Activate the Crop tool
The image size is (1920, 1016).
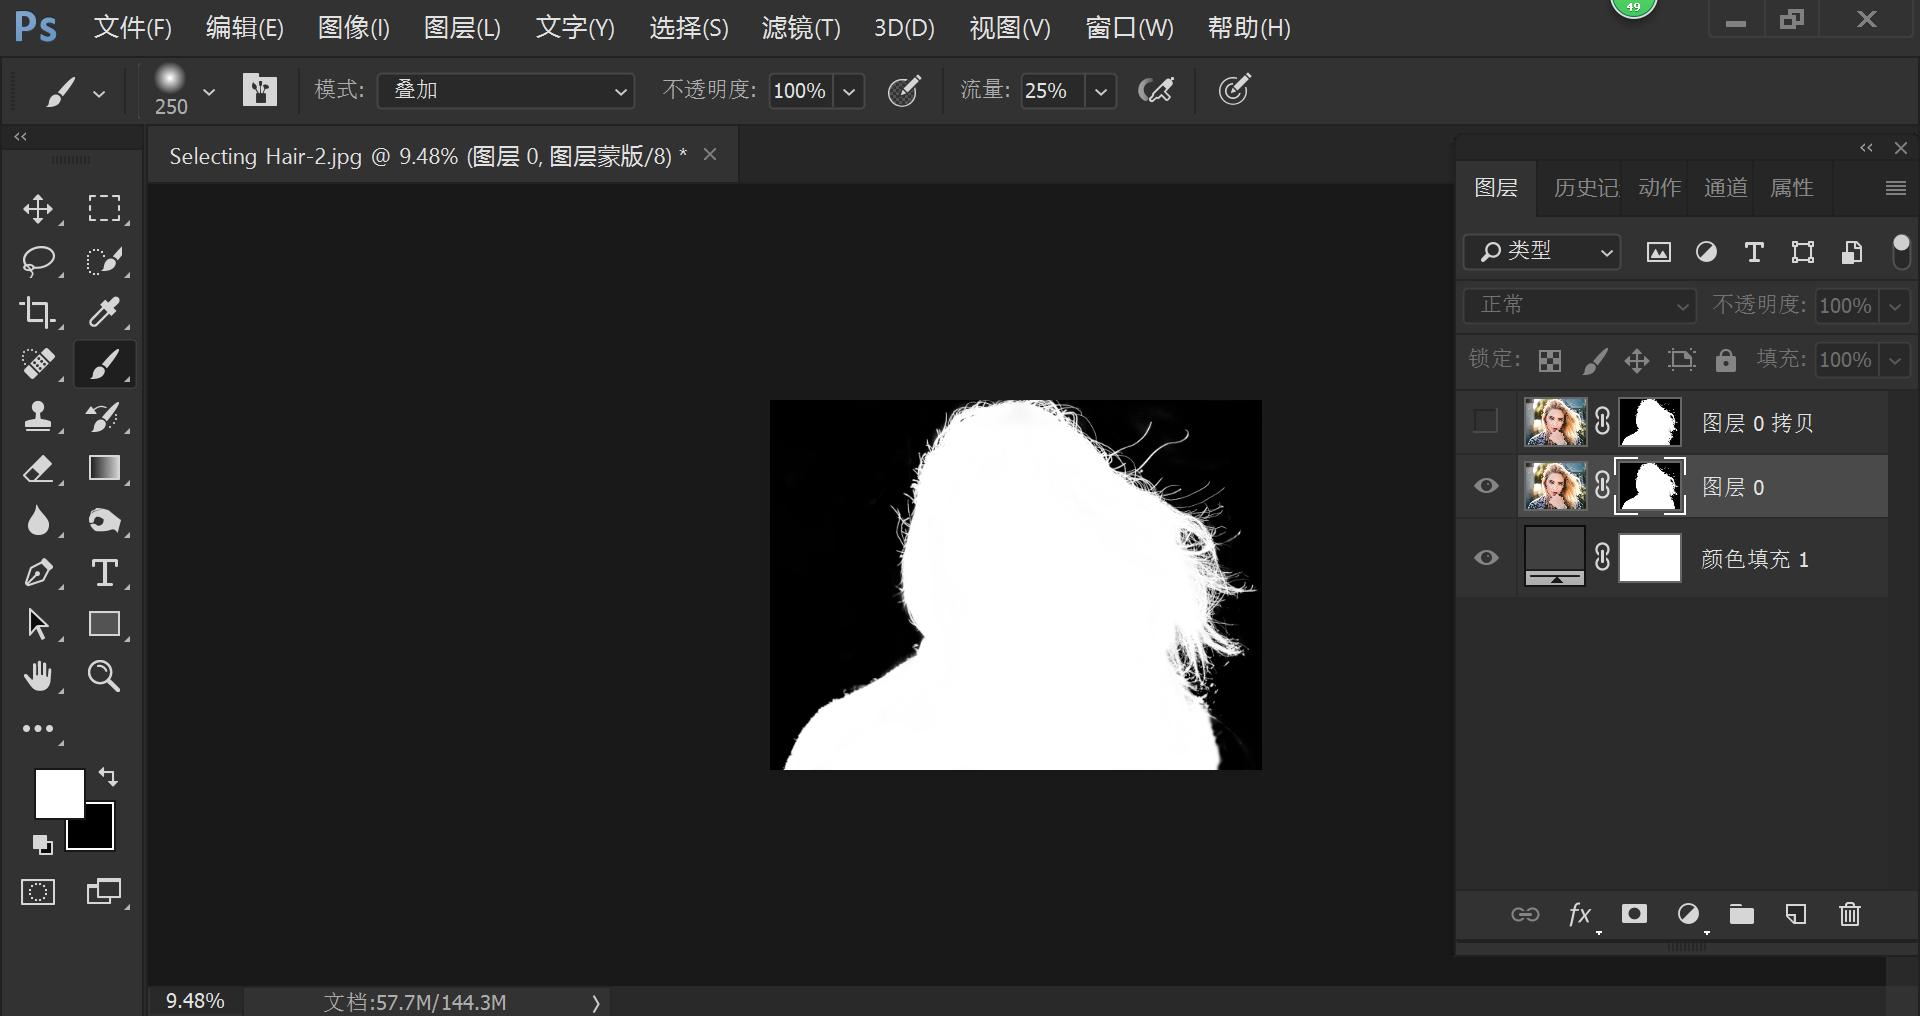point(38,312)
